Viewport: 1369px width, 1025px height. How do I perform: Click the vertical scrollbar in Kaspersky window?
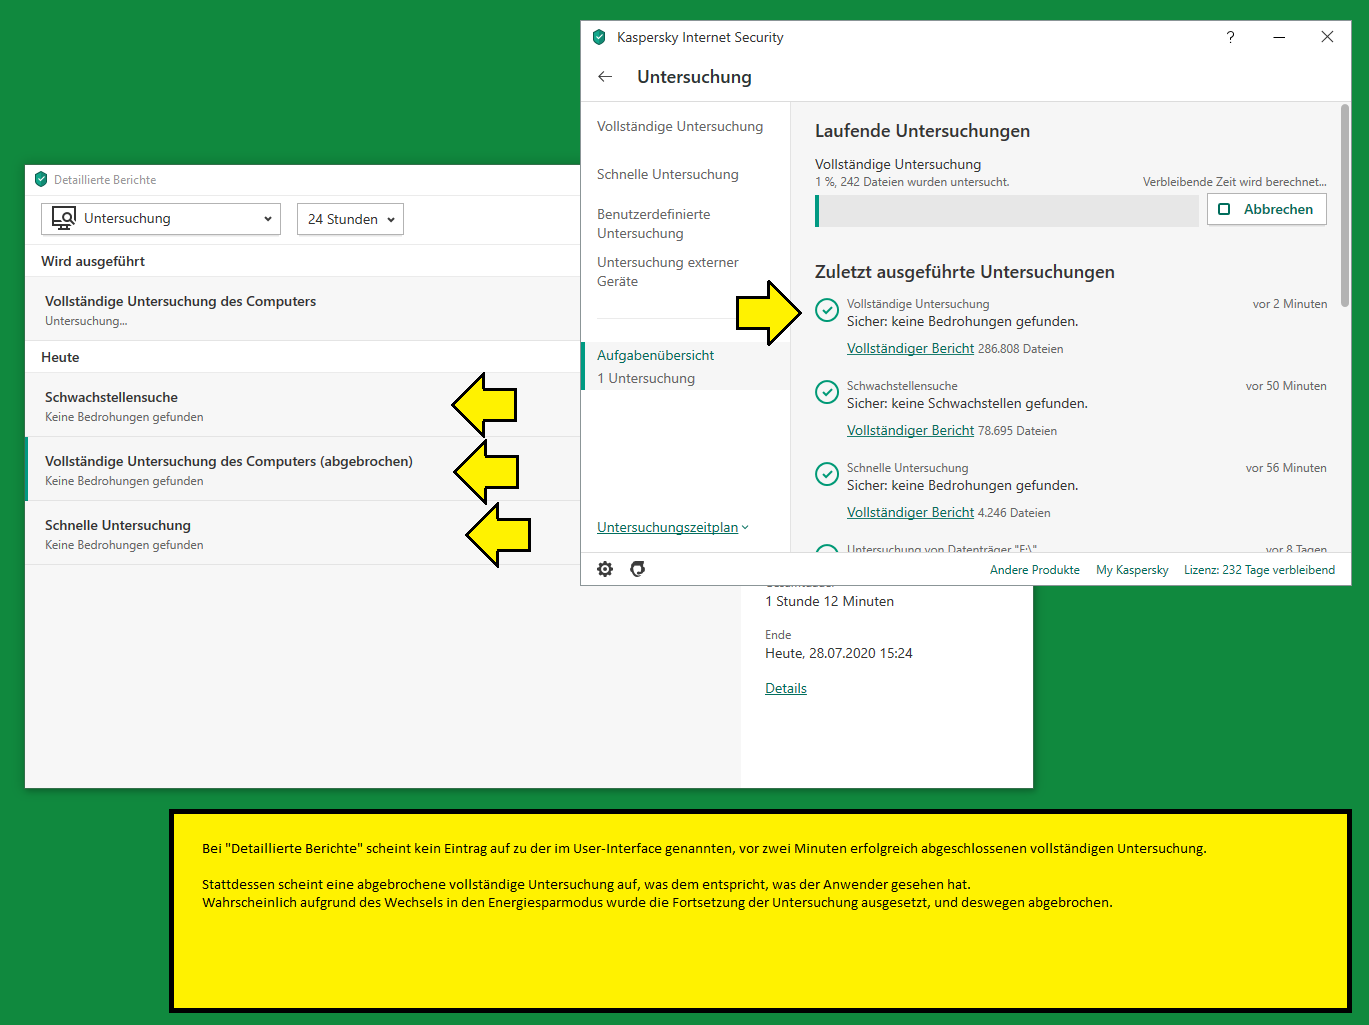[x=1345, y=205]
